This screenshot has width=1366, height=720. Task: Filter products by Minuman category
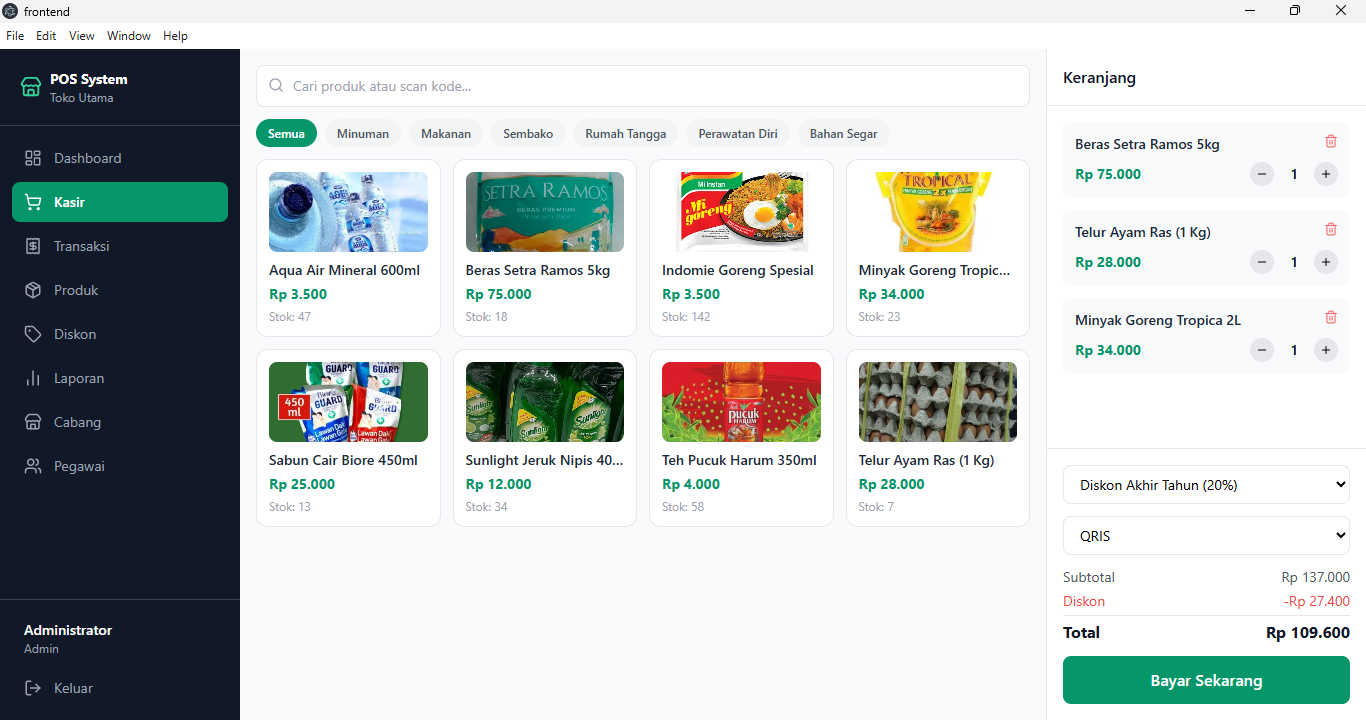click(363, 134)
